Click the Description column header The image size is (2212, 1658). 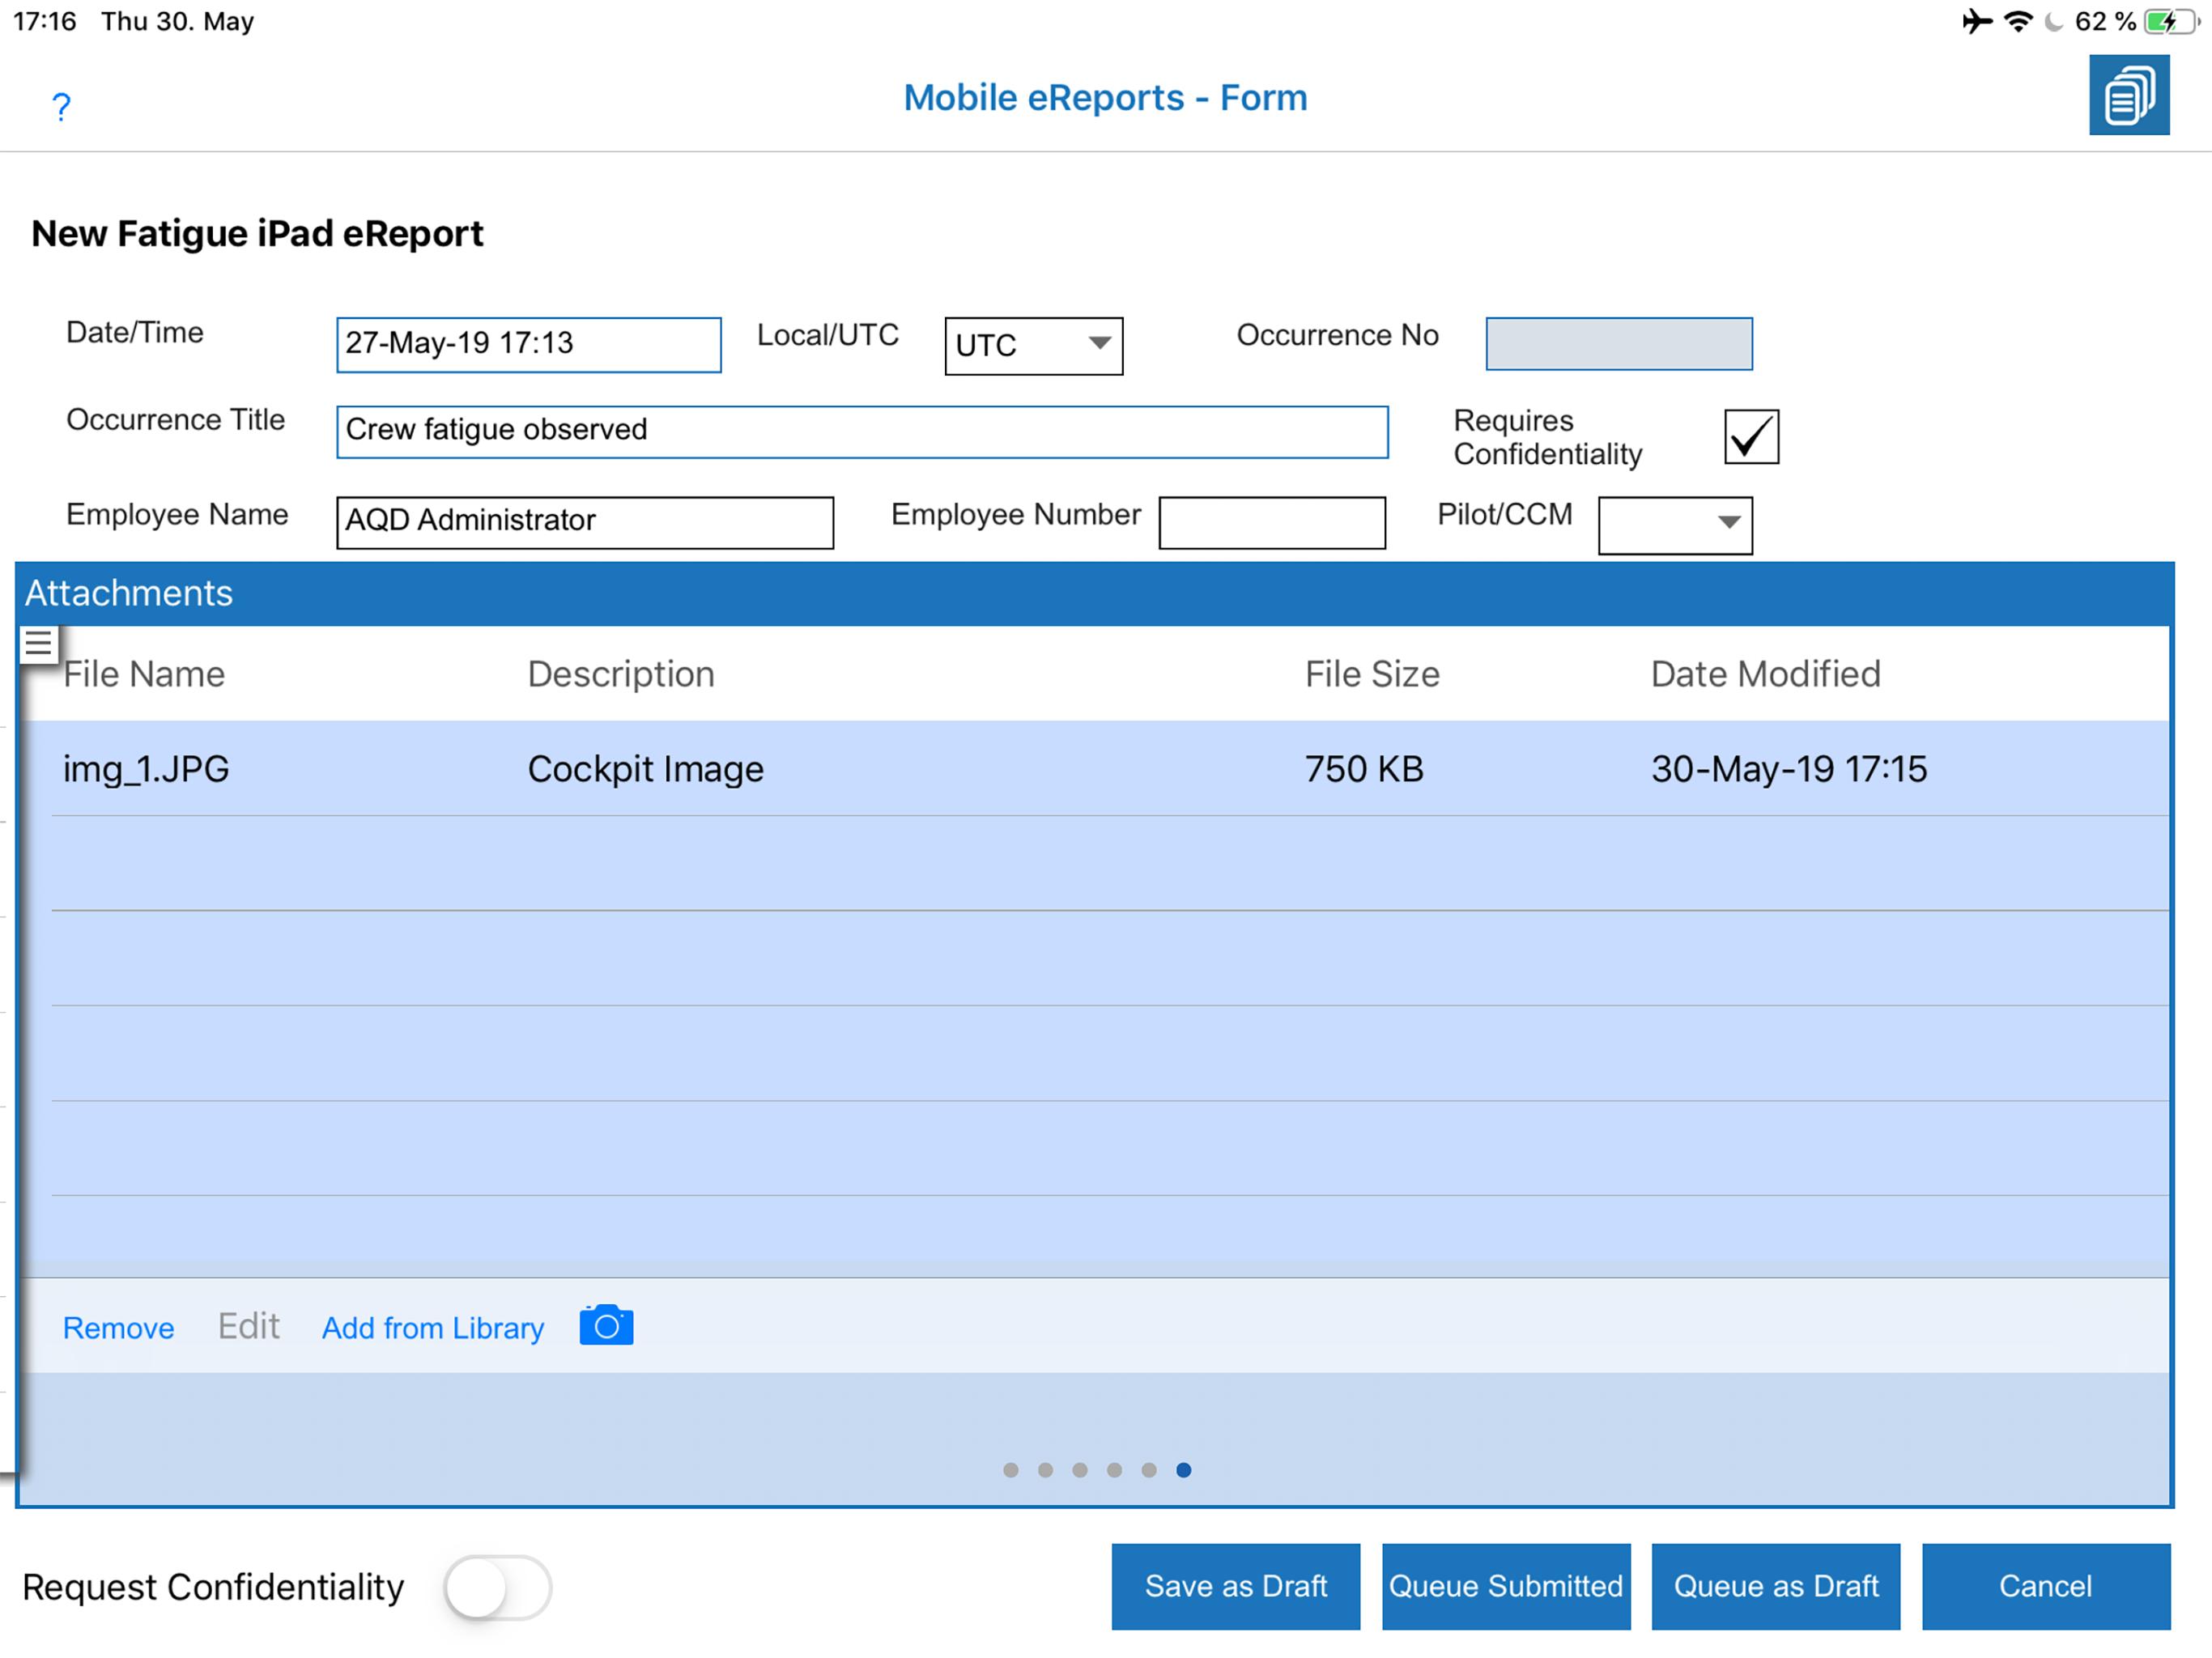click(x=621, y=674)
